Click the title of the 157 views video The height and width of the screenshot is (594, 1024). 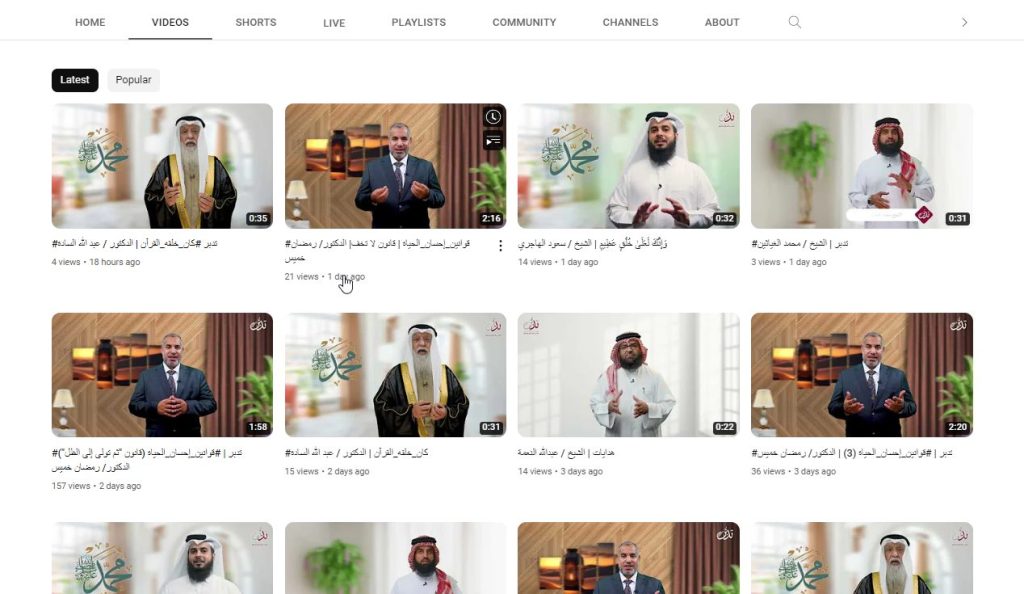point(147,460)
